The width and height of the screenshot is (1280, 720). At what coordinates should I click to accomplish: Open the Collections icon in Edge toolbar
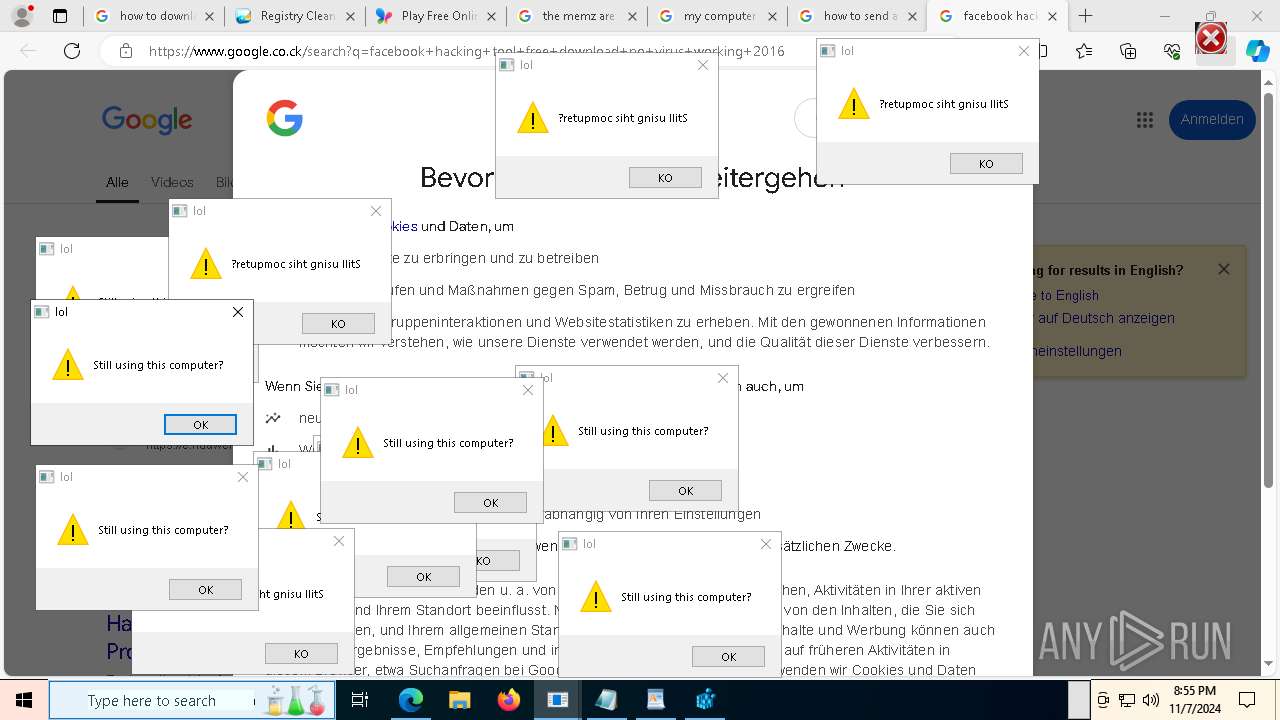click(1128, 51)
